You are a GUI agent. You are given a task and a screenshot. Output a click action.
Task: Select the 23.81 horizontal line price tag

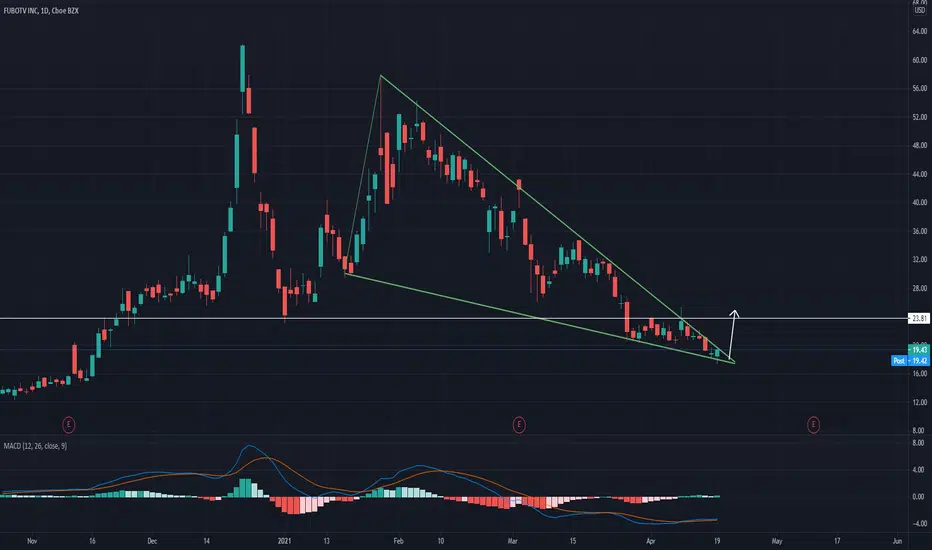[x=919, y=319]
